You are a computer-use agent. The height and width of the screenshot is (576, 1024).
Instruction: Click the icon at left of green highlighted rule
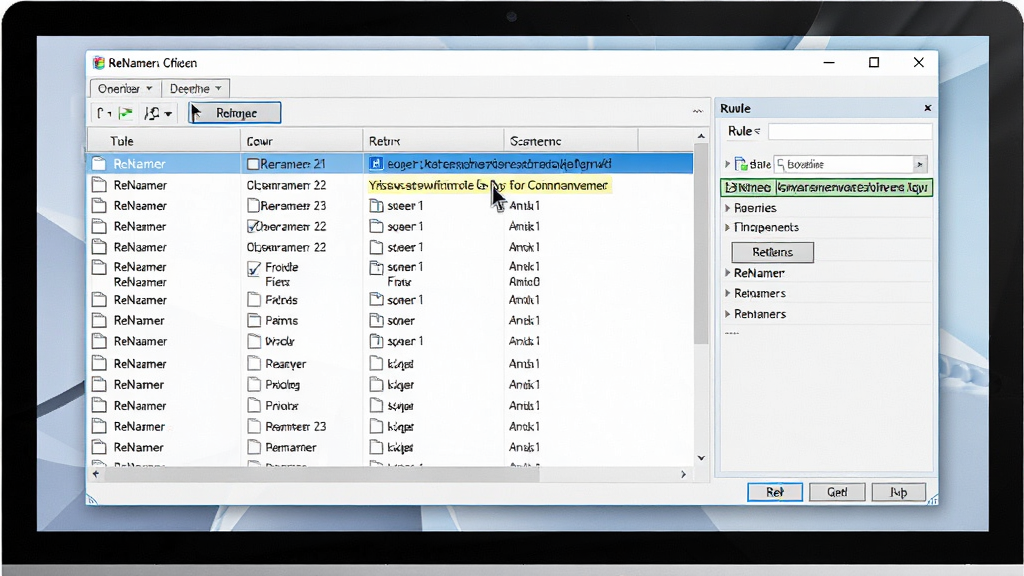[731, 188]
